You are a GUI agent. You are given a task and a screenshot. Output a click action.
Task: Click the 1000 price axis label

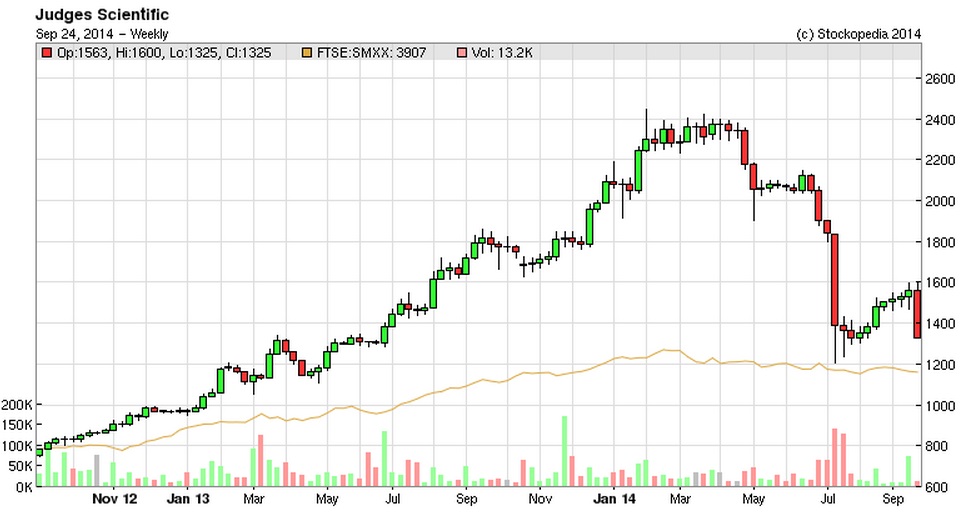940,406
